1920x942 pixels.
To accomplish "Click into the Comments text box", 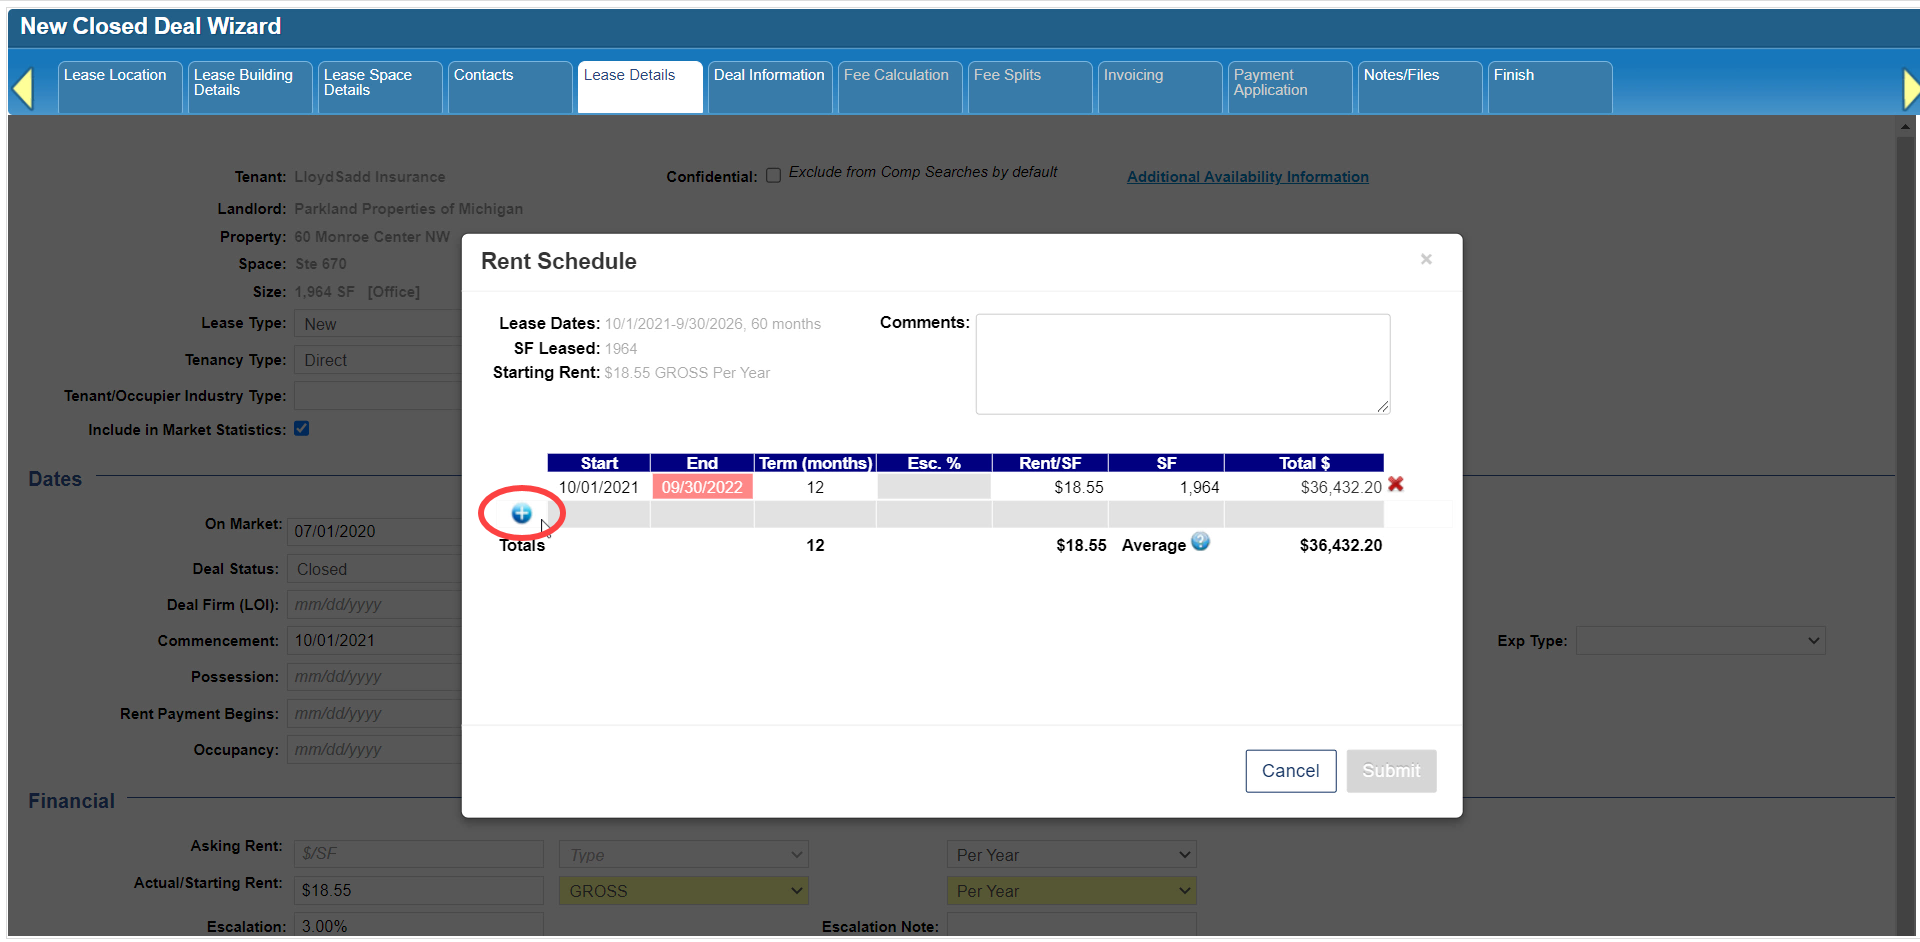I will click(x=1182, y=364).
